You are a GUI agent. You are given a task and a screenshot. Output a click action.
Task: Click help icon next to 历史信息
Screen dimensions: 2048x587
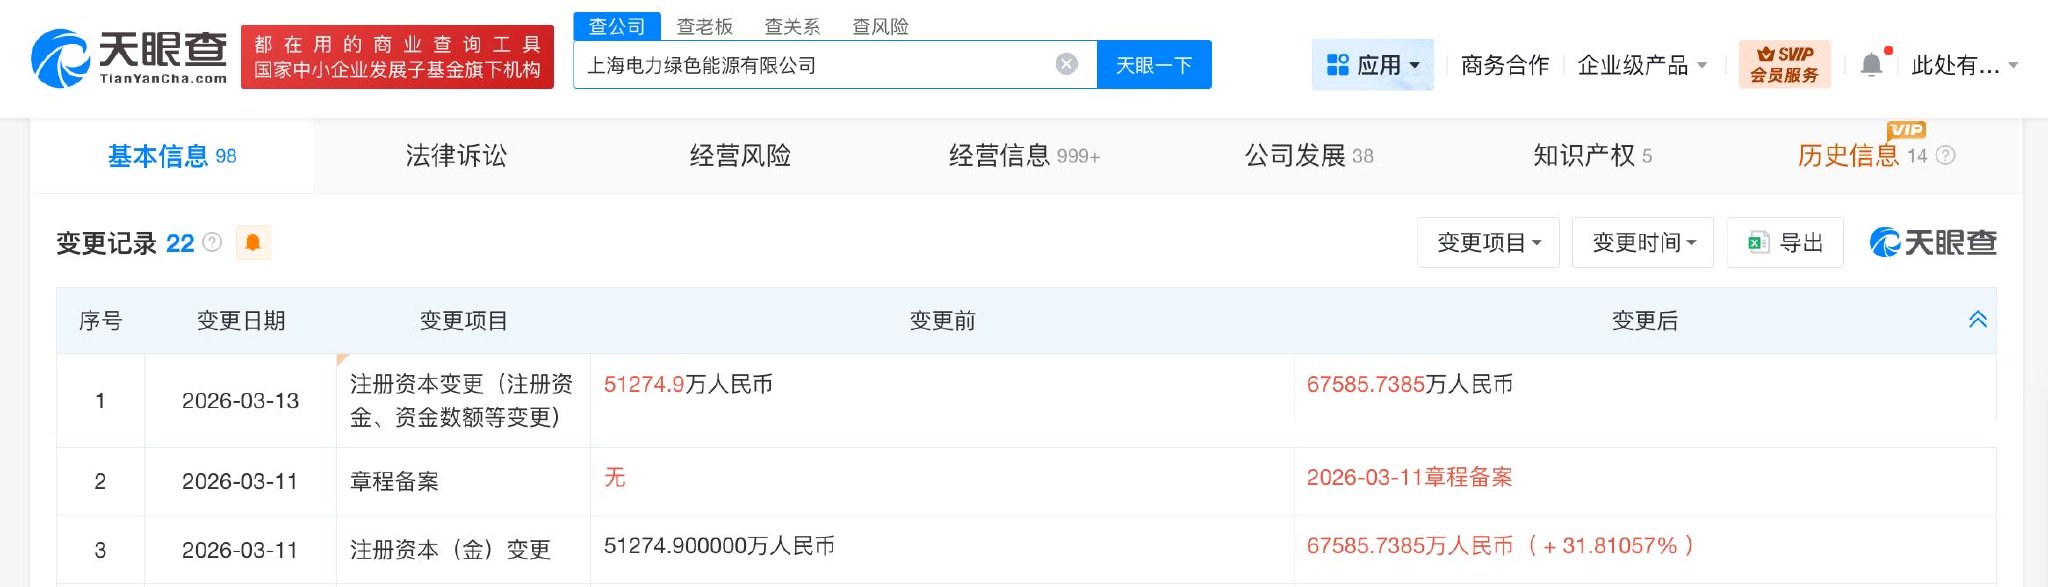click(1945, 155)
